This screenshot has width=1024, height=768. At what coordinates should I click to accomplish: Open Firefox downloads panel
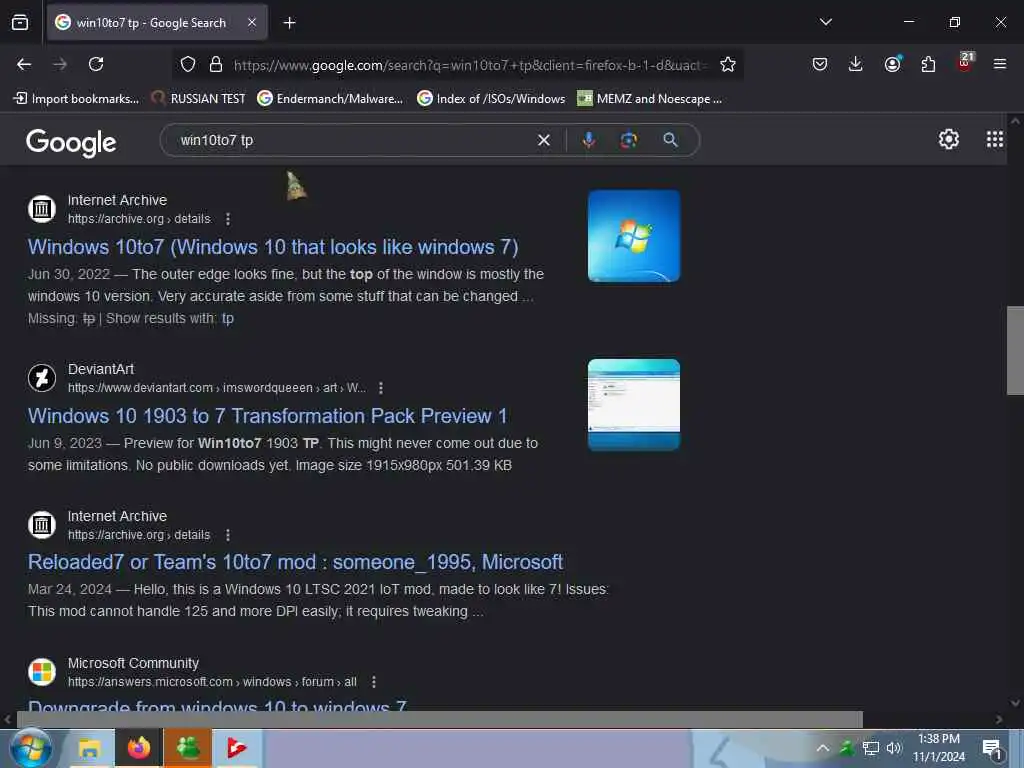point(856,64)
